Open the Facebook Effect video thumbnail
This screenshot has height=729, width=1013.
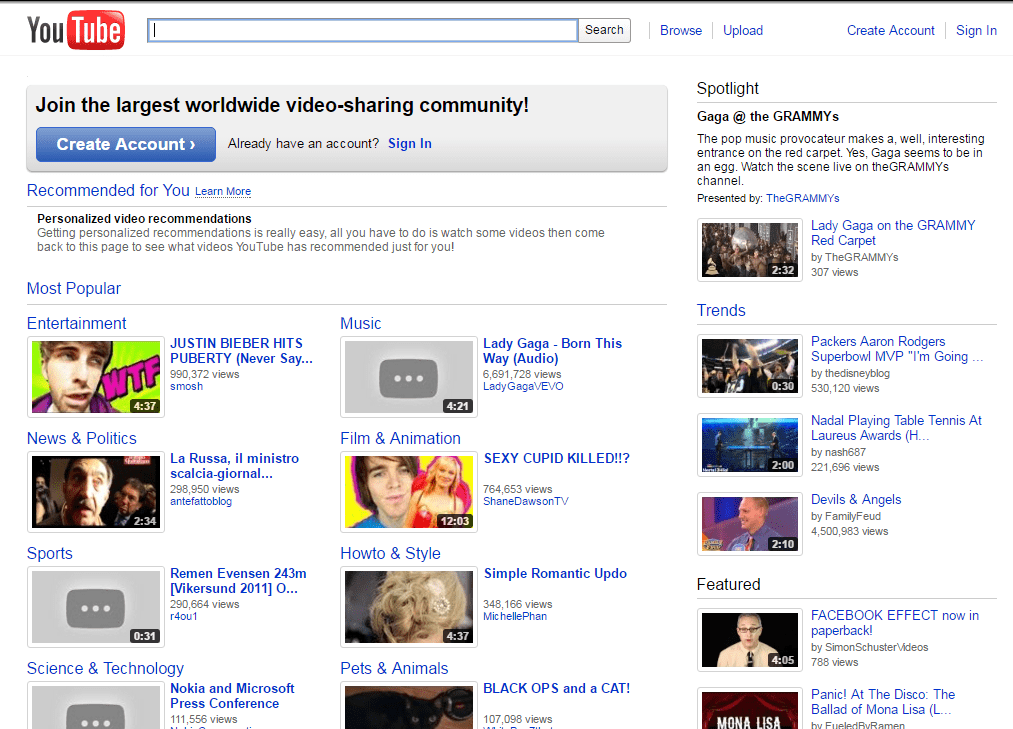tap(750, 640)
